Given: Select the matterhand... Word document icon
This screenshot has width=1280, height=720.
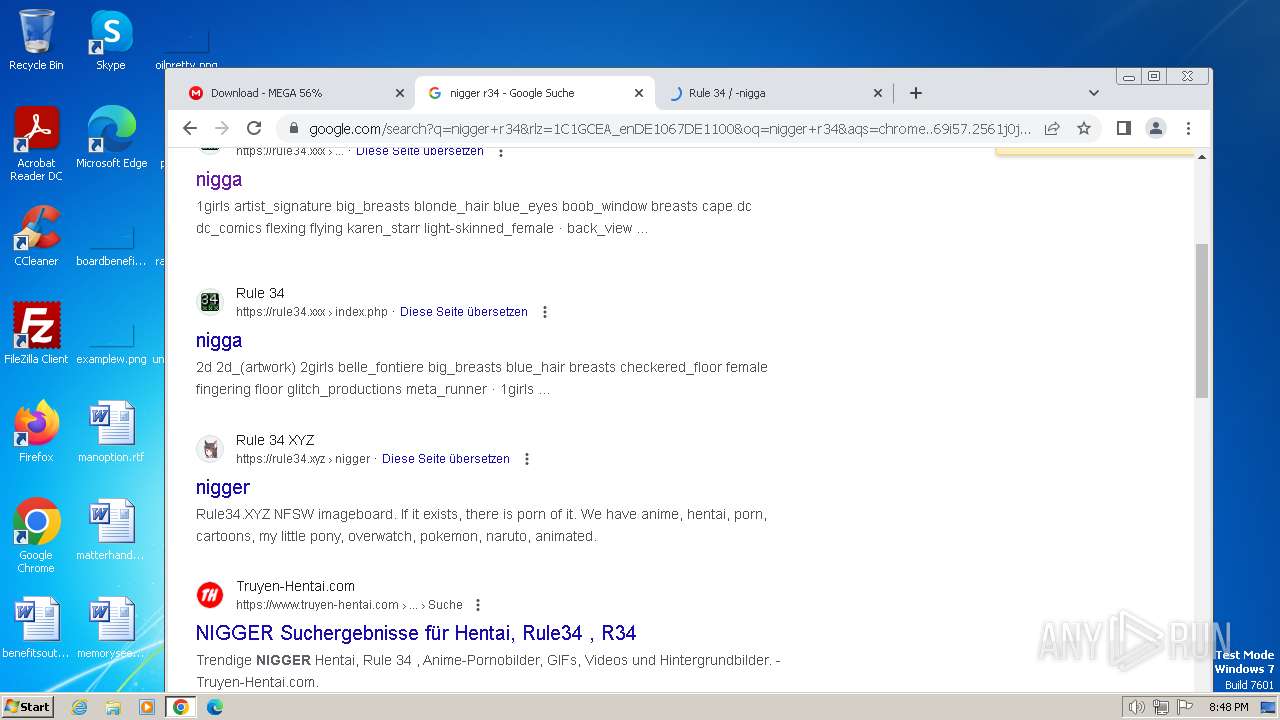Looking at the screenshot, I should [x=111, y=530].
